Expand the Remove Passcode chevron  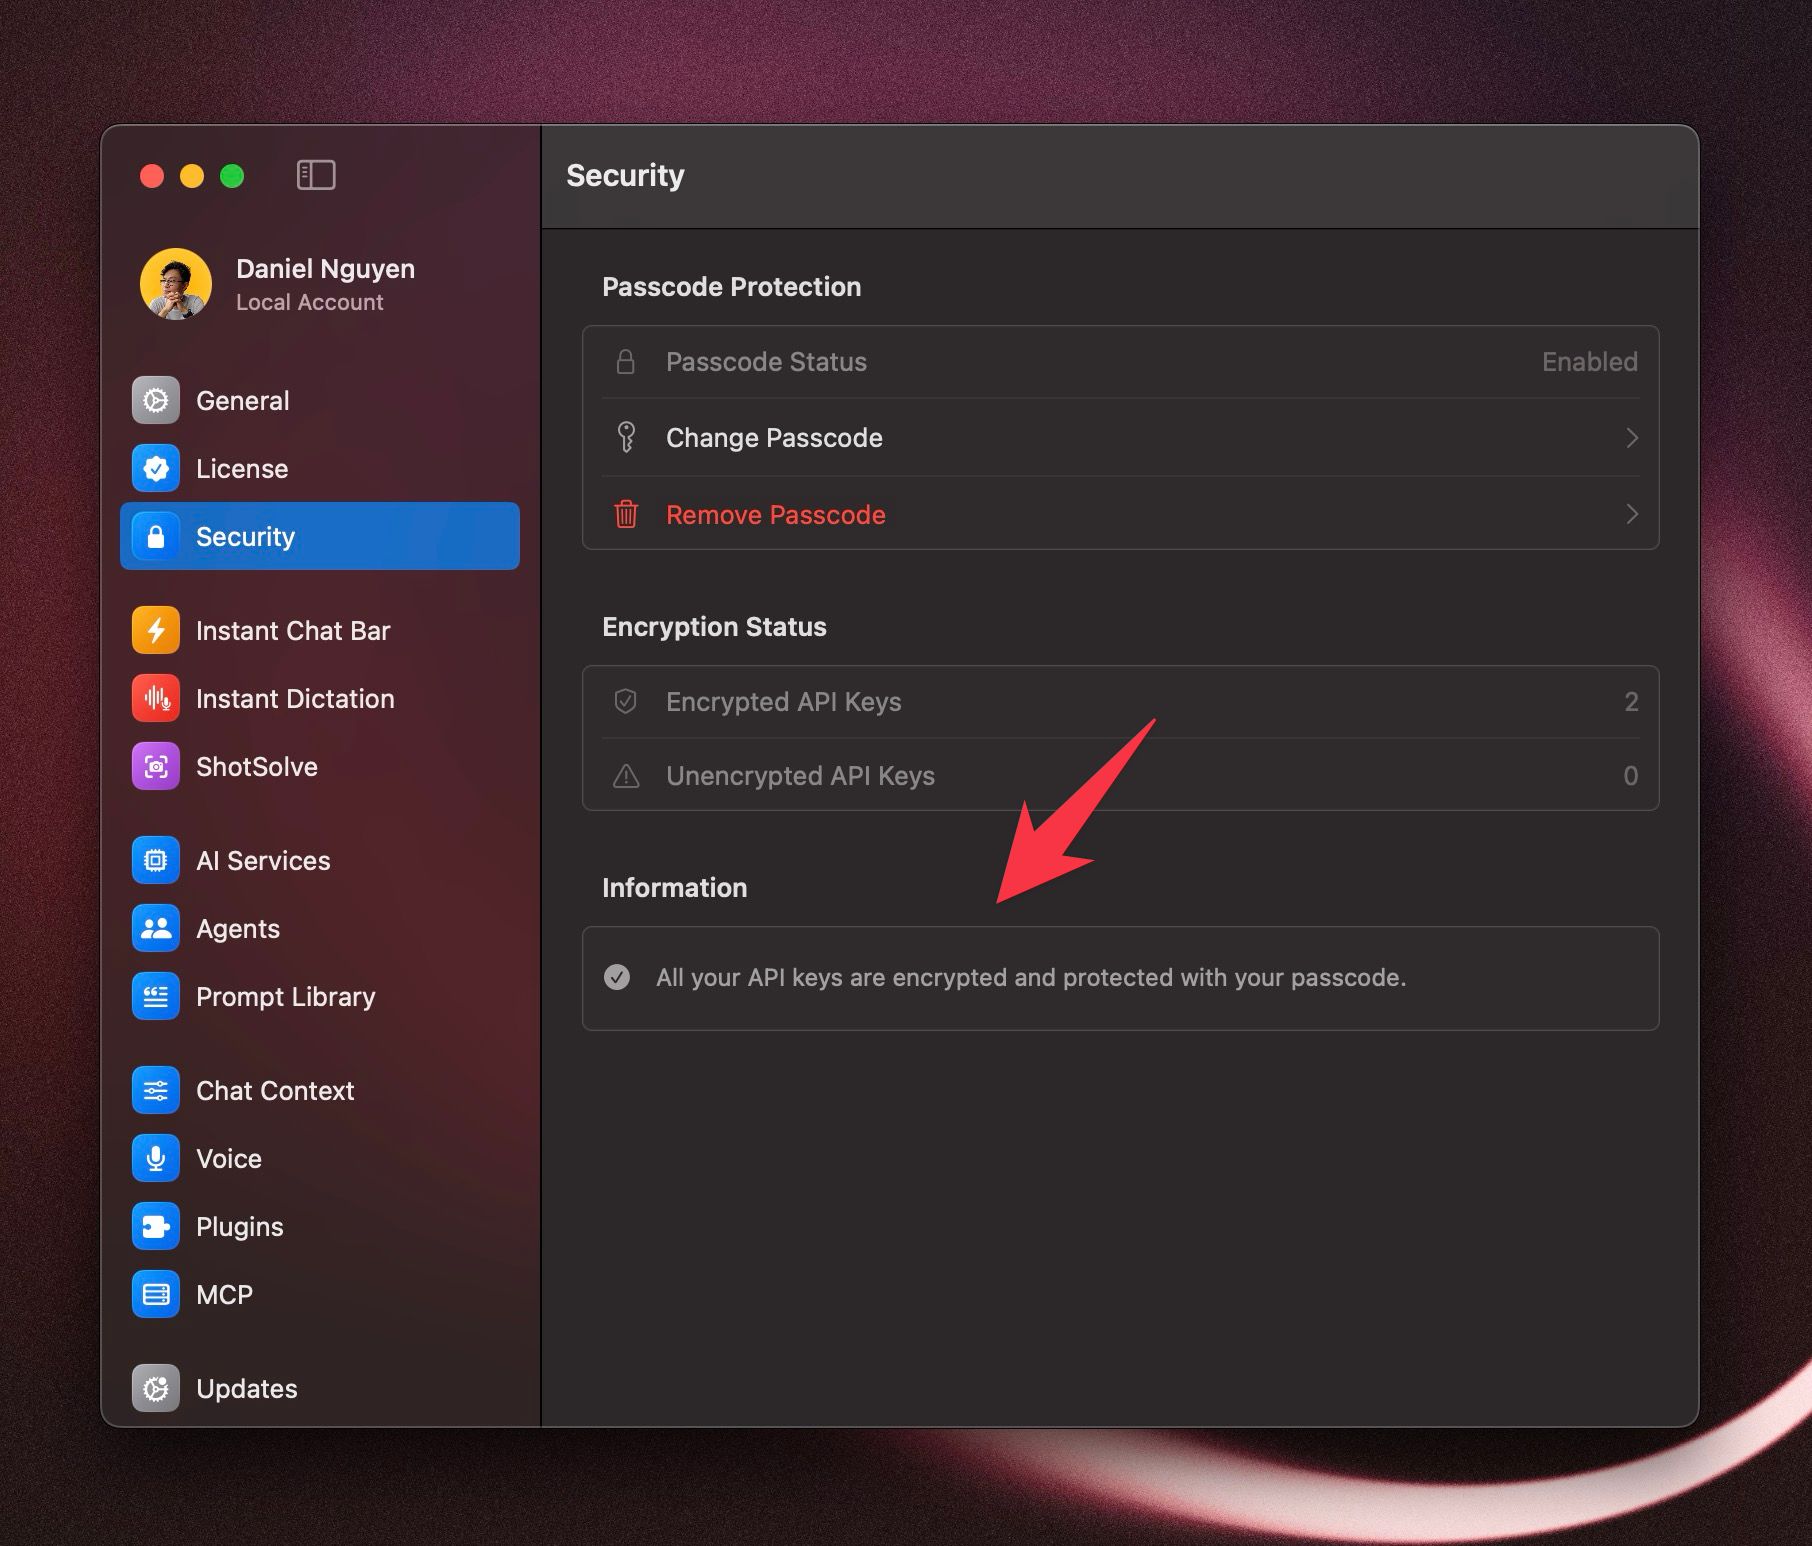tap(1631, 514)
